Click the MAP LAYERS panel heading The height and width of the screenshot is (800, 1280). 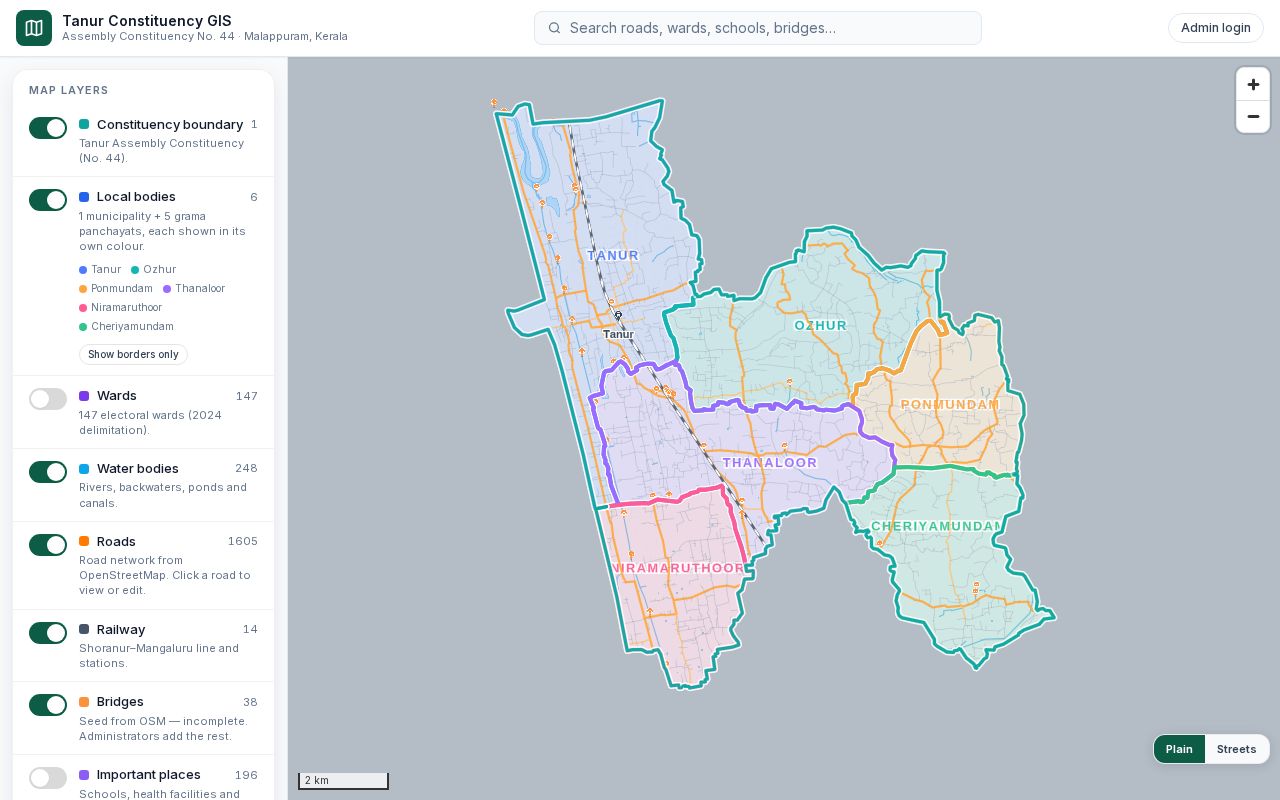click(x=69, y=90)
